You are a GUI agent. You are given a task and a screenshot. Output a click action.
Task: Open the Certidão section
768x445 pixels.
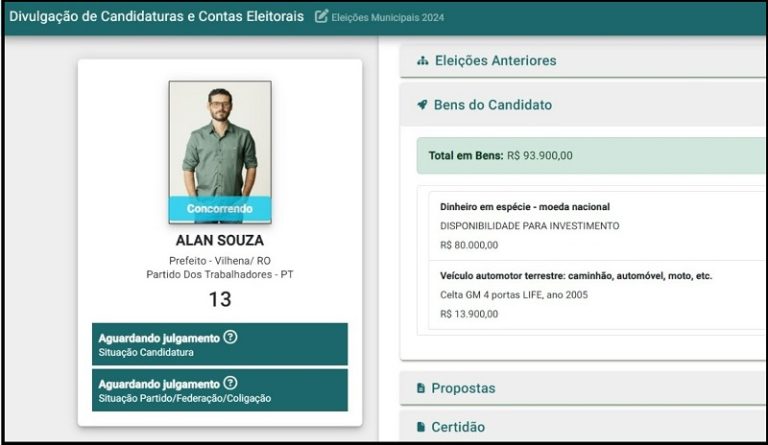click(x=458, y=427)
